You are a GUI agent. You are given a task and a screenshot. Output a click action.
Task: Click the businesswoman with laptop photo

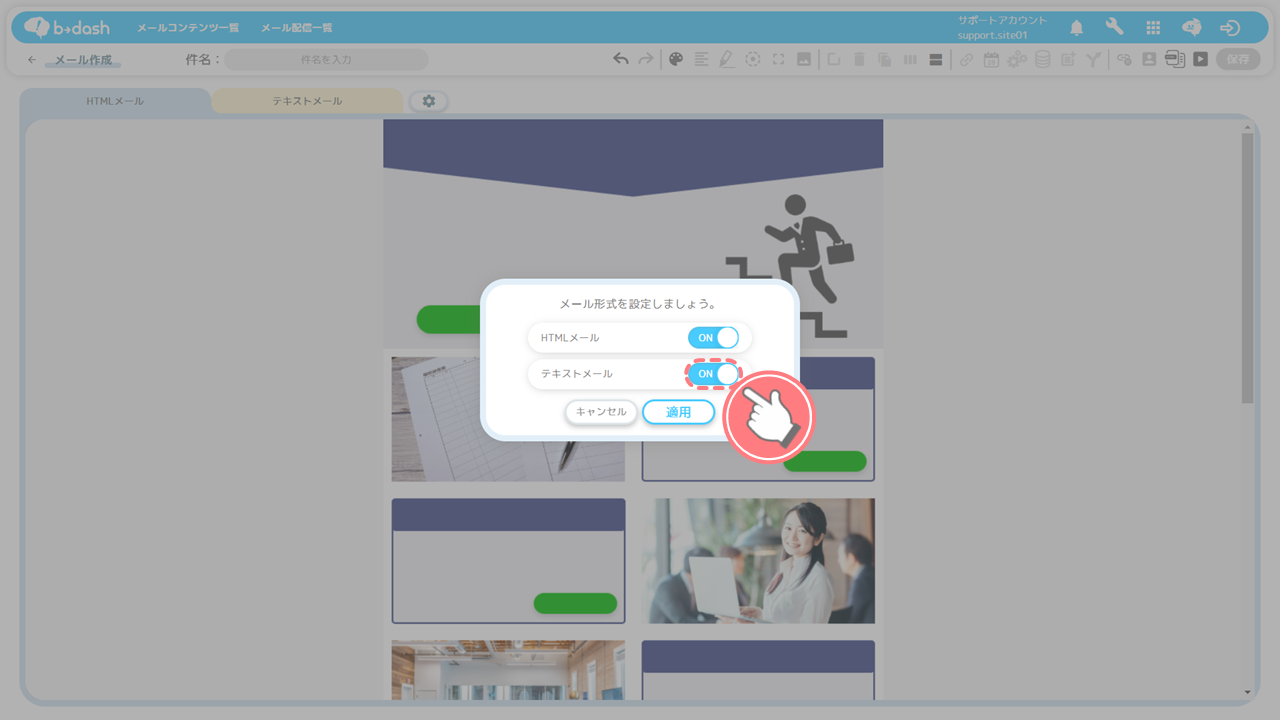point(758,561)
